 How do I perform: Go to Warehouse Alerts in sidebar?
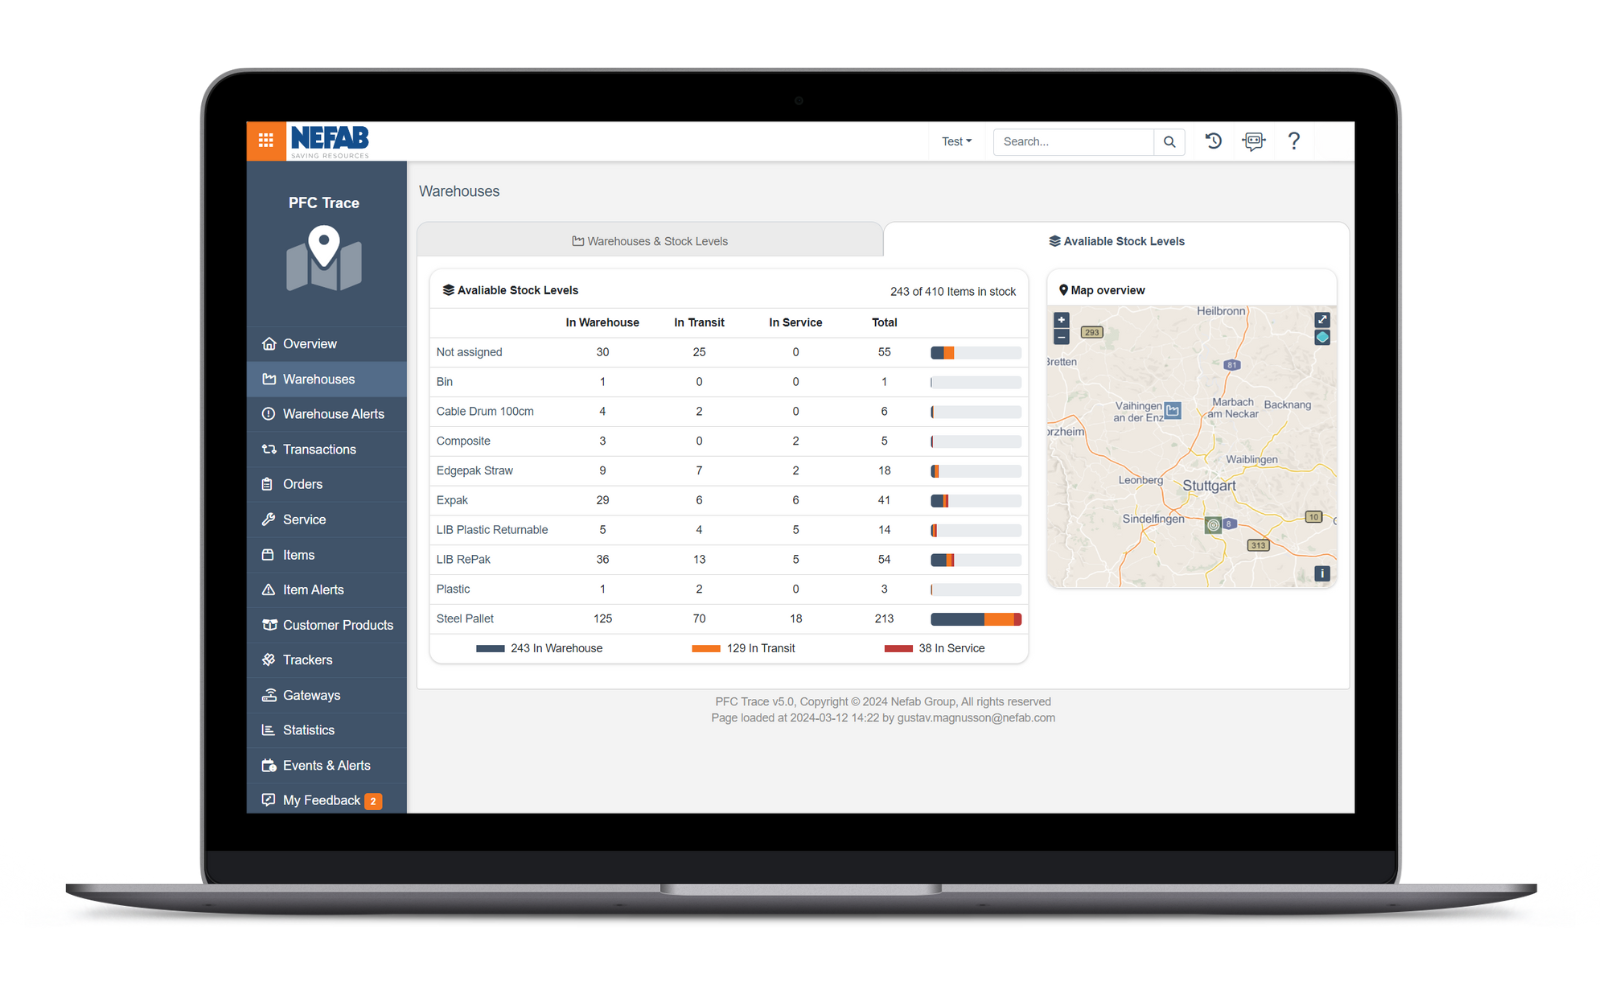click(333, 414)
